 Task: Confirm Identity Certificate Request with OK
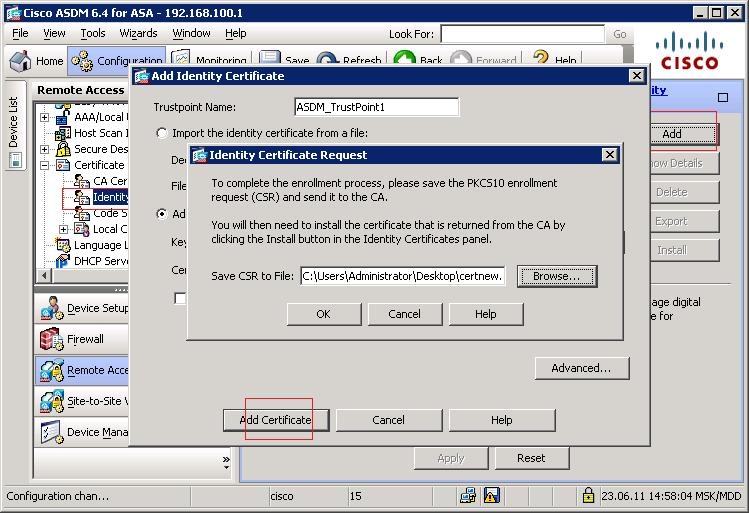coord(323,314)
